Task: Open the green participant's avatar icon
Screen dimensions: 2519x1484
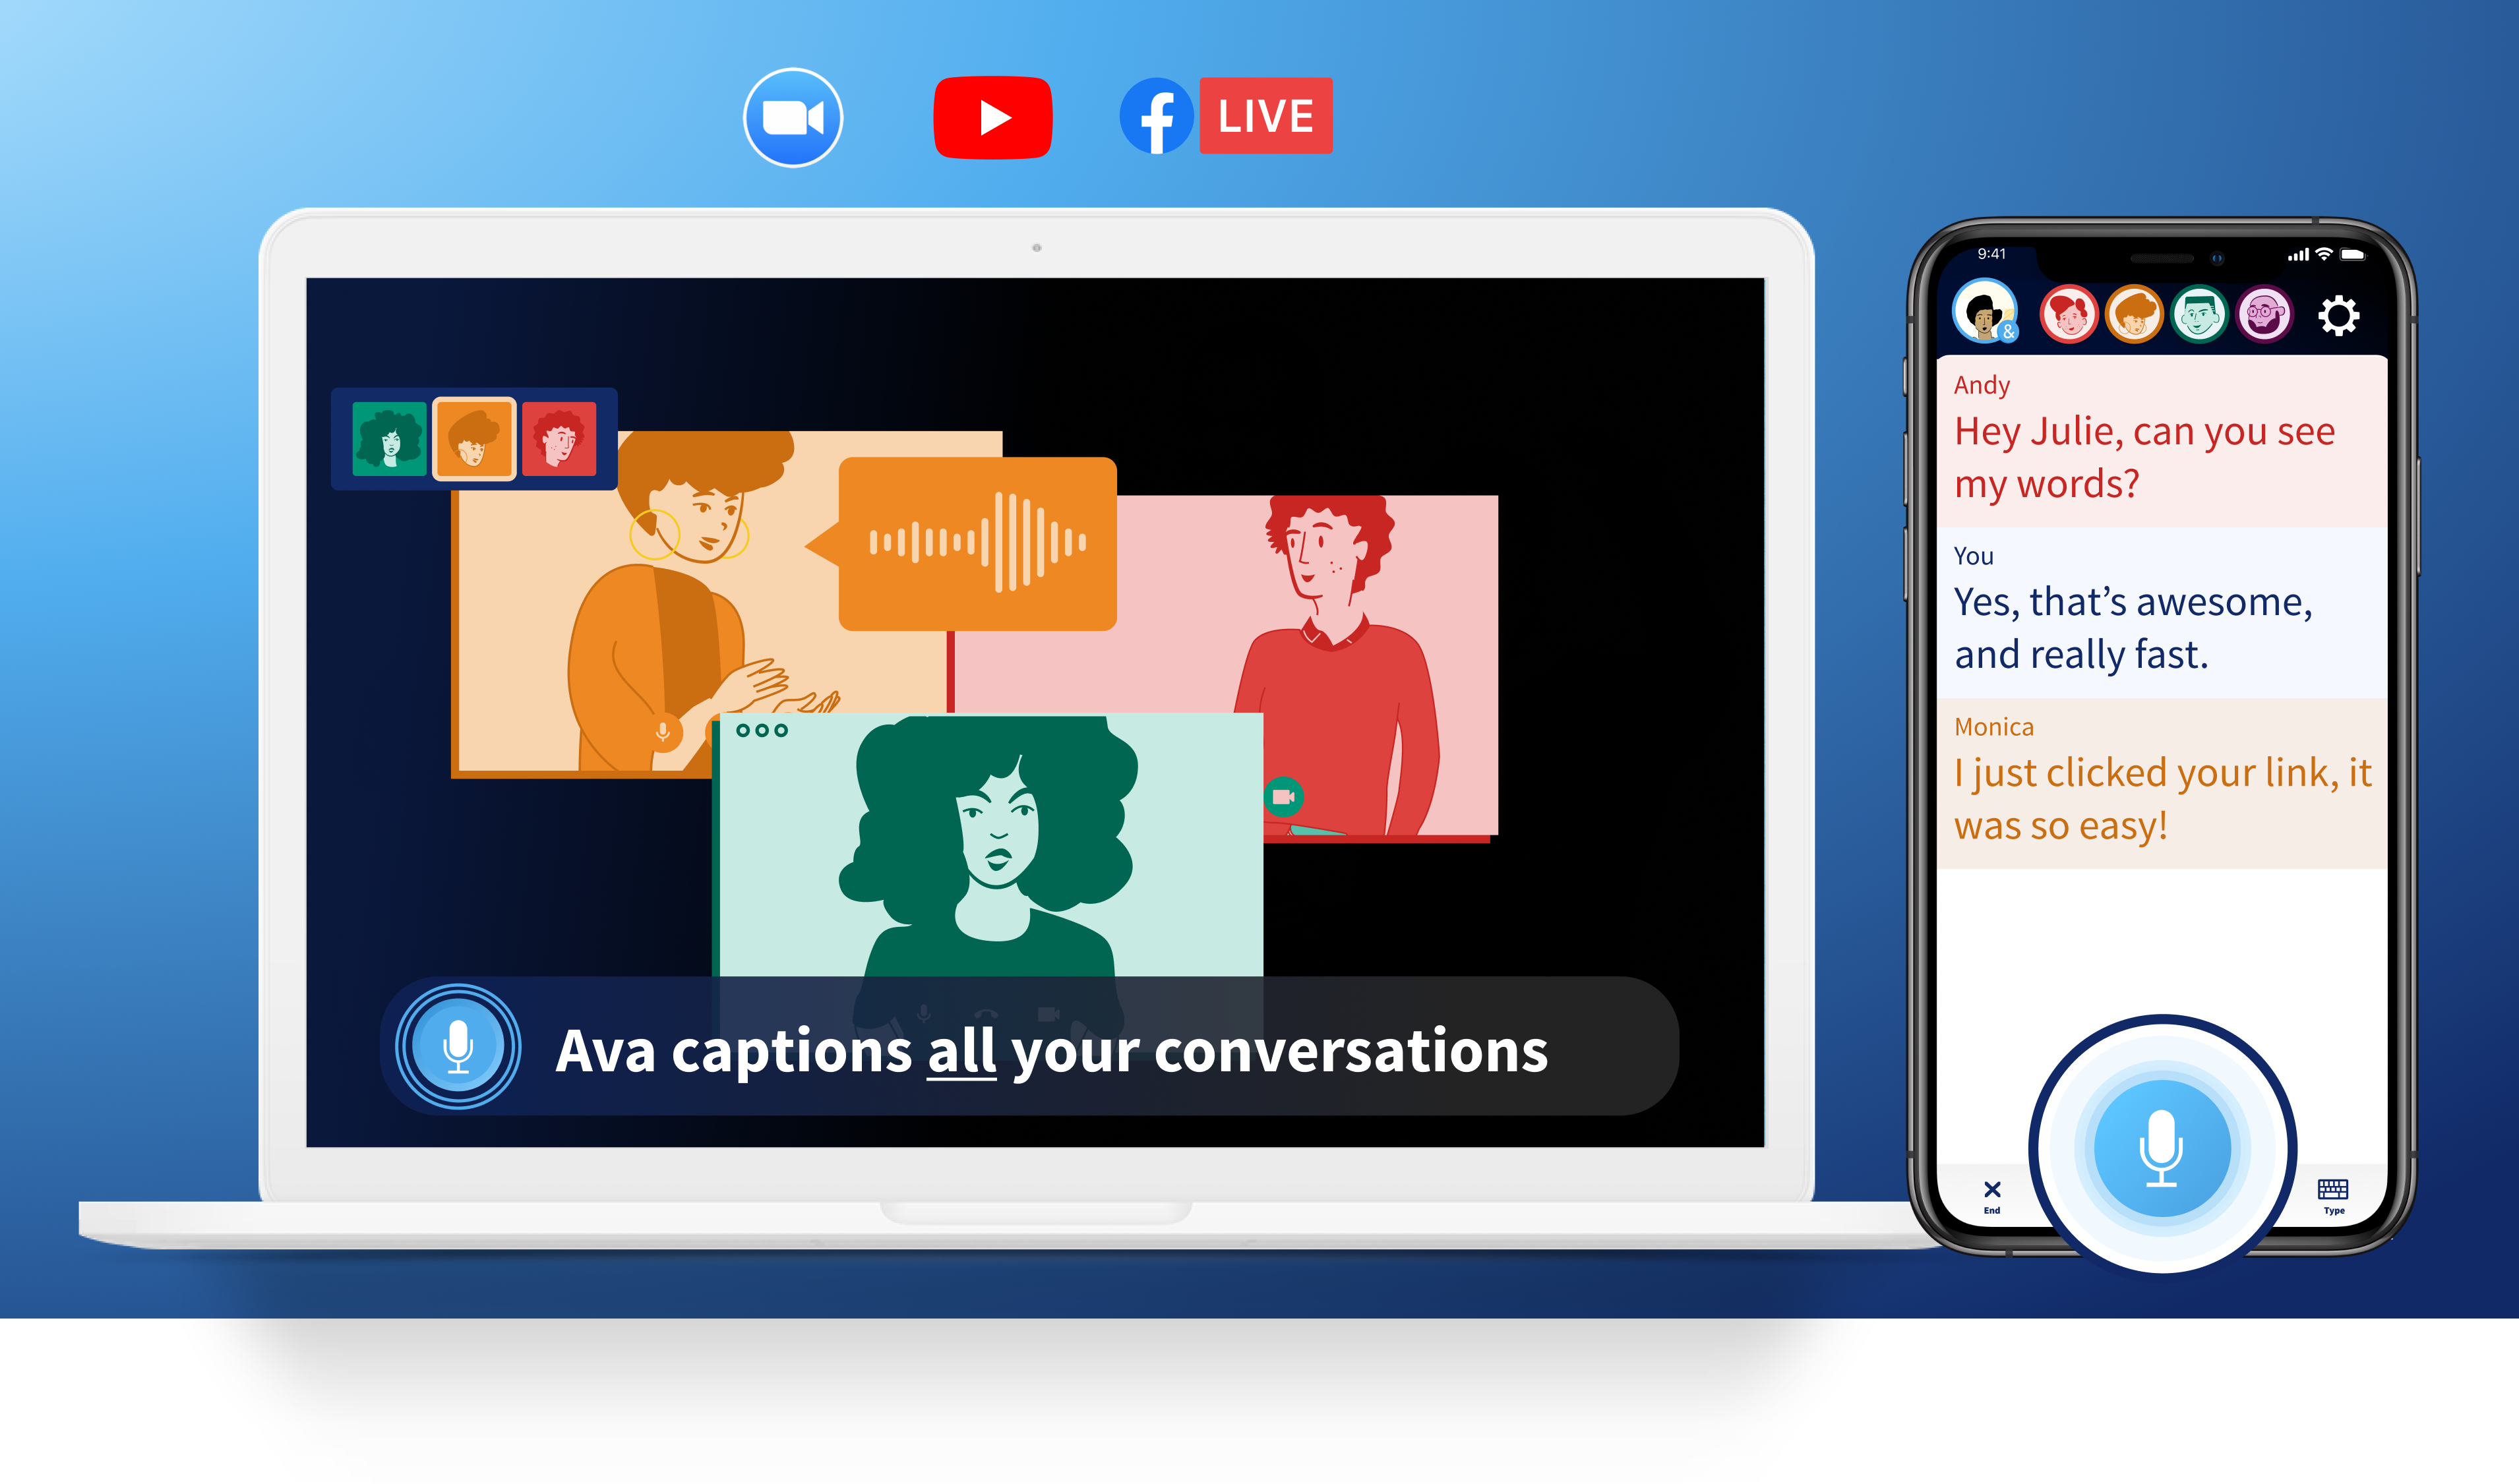Action: (x=2199, y=314)
